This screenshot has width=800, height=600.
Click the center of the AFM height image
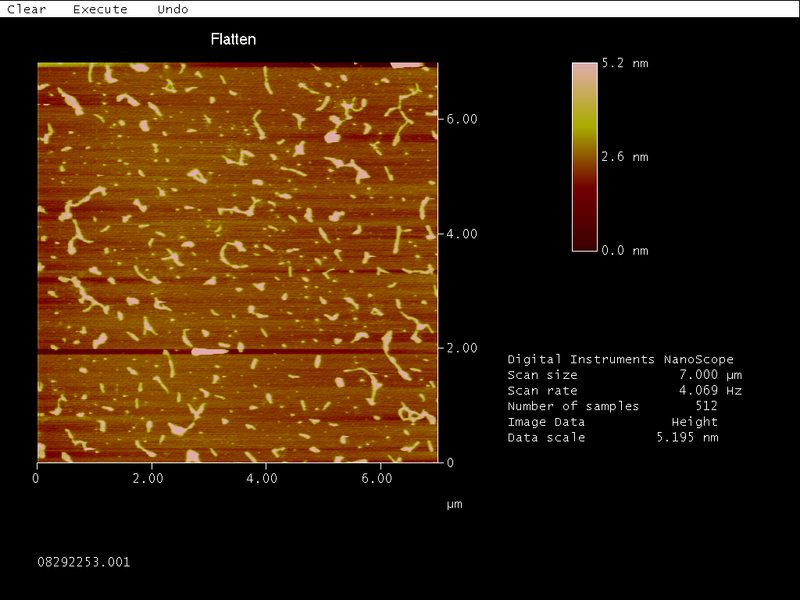[238, 264]
